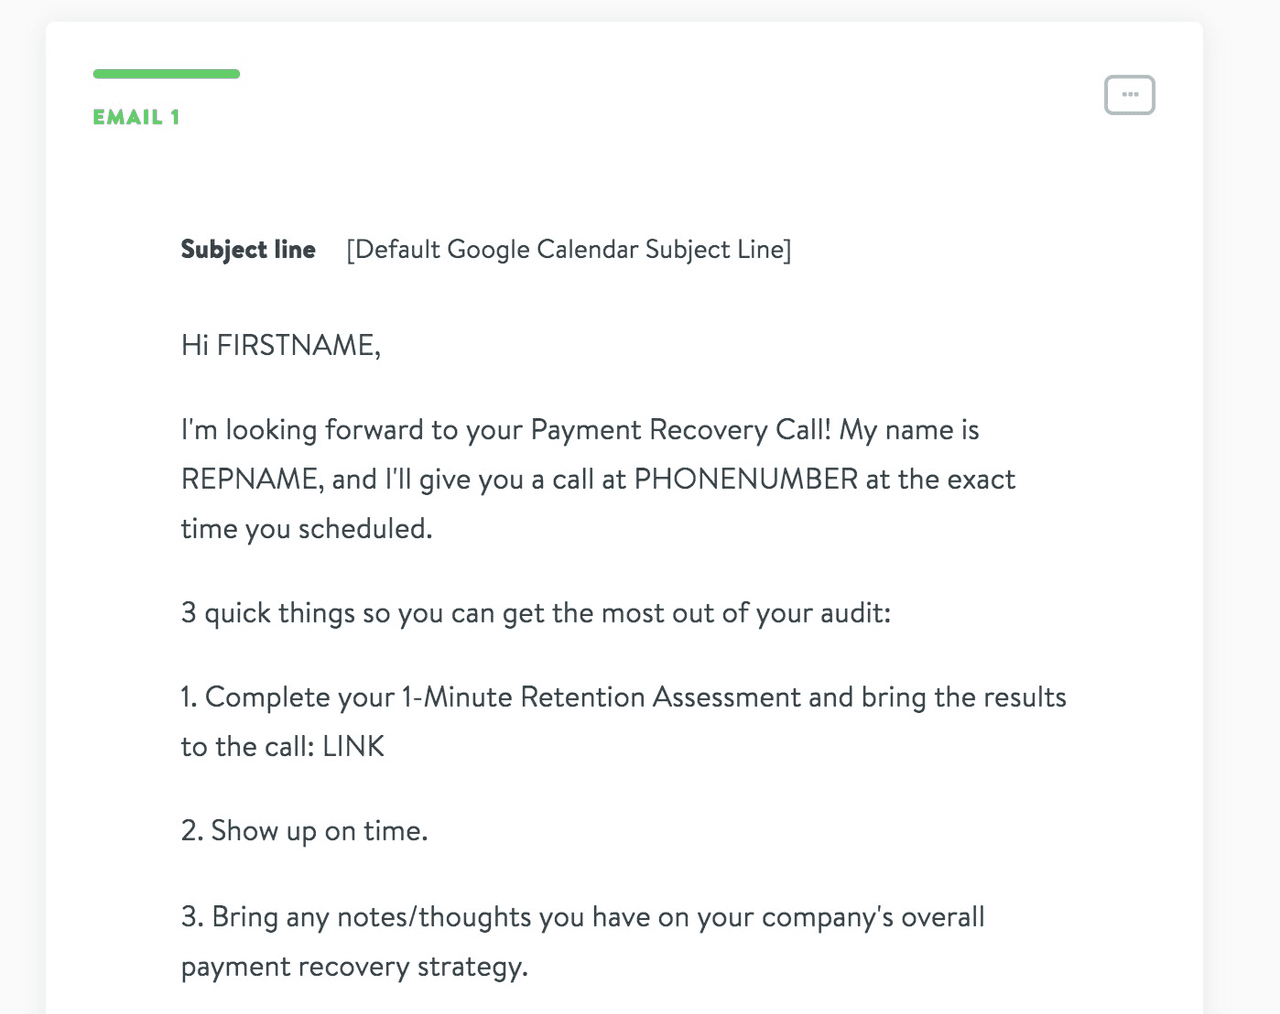Screen dimensions: 1280x1014
Task: Click the 'time you scheduled.' text
Action: (306, 528)
